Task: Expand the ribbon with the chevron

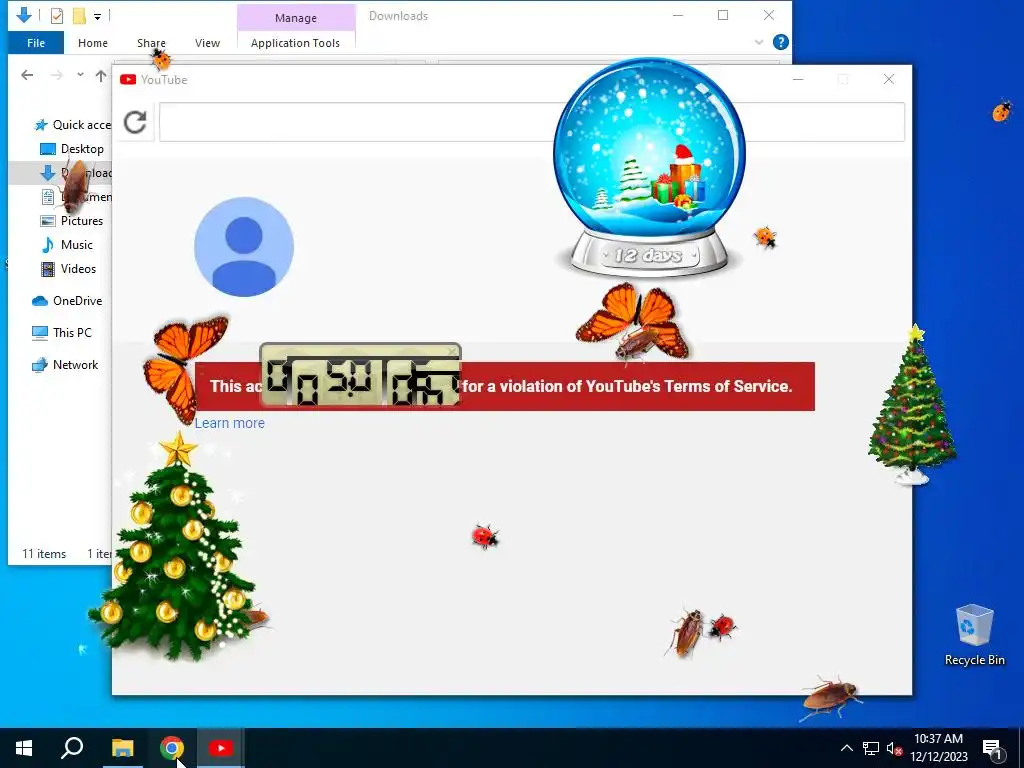Action: pos(759,42)
